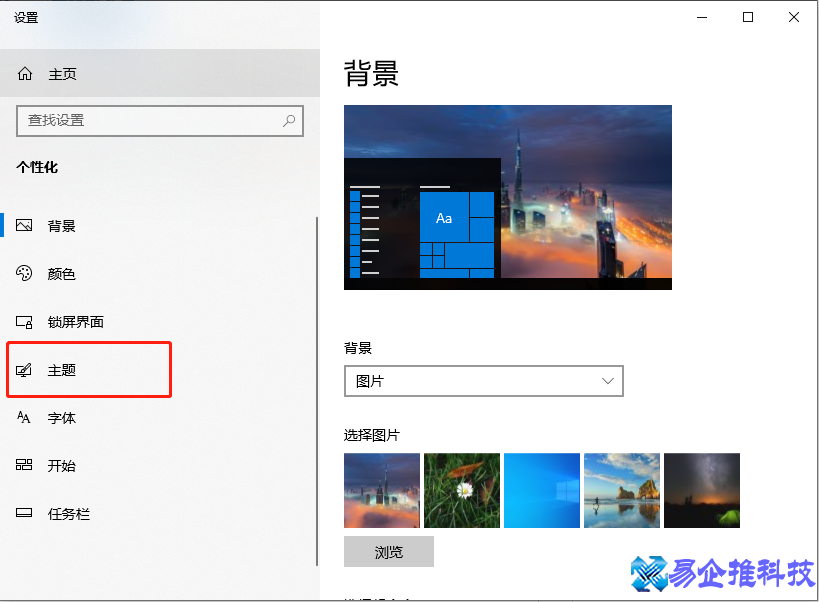This screenshot has width=819, height=602.
Task: Select the 主题 (Themes) pen icon in sidebar
Action: (24, 369)
